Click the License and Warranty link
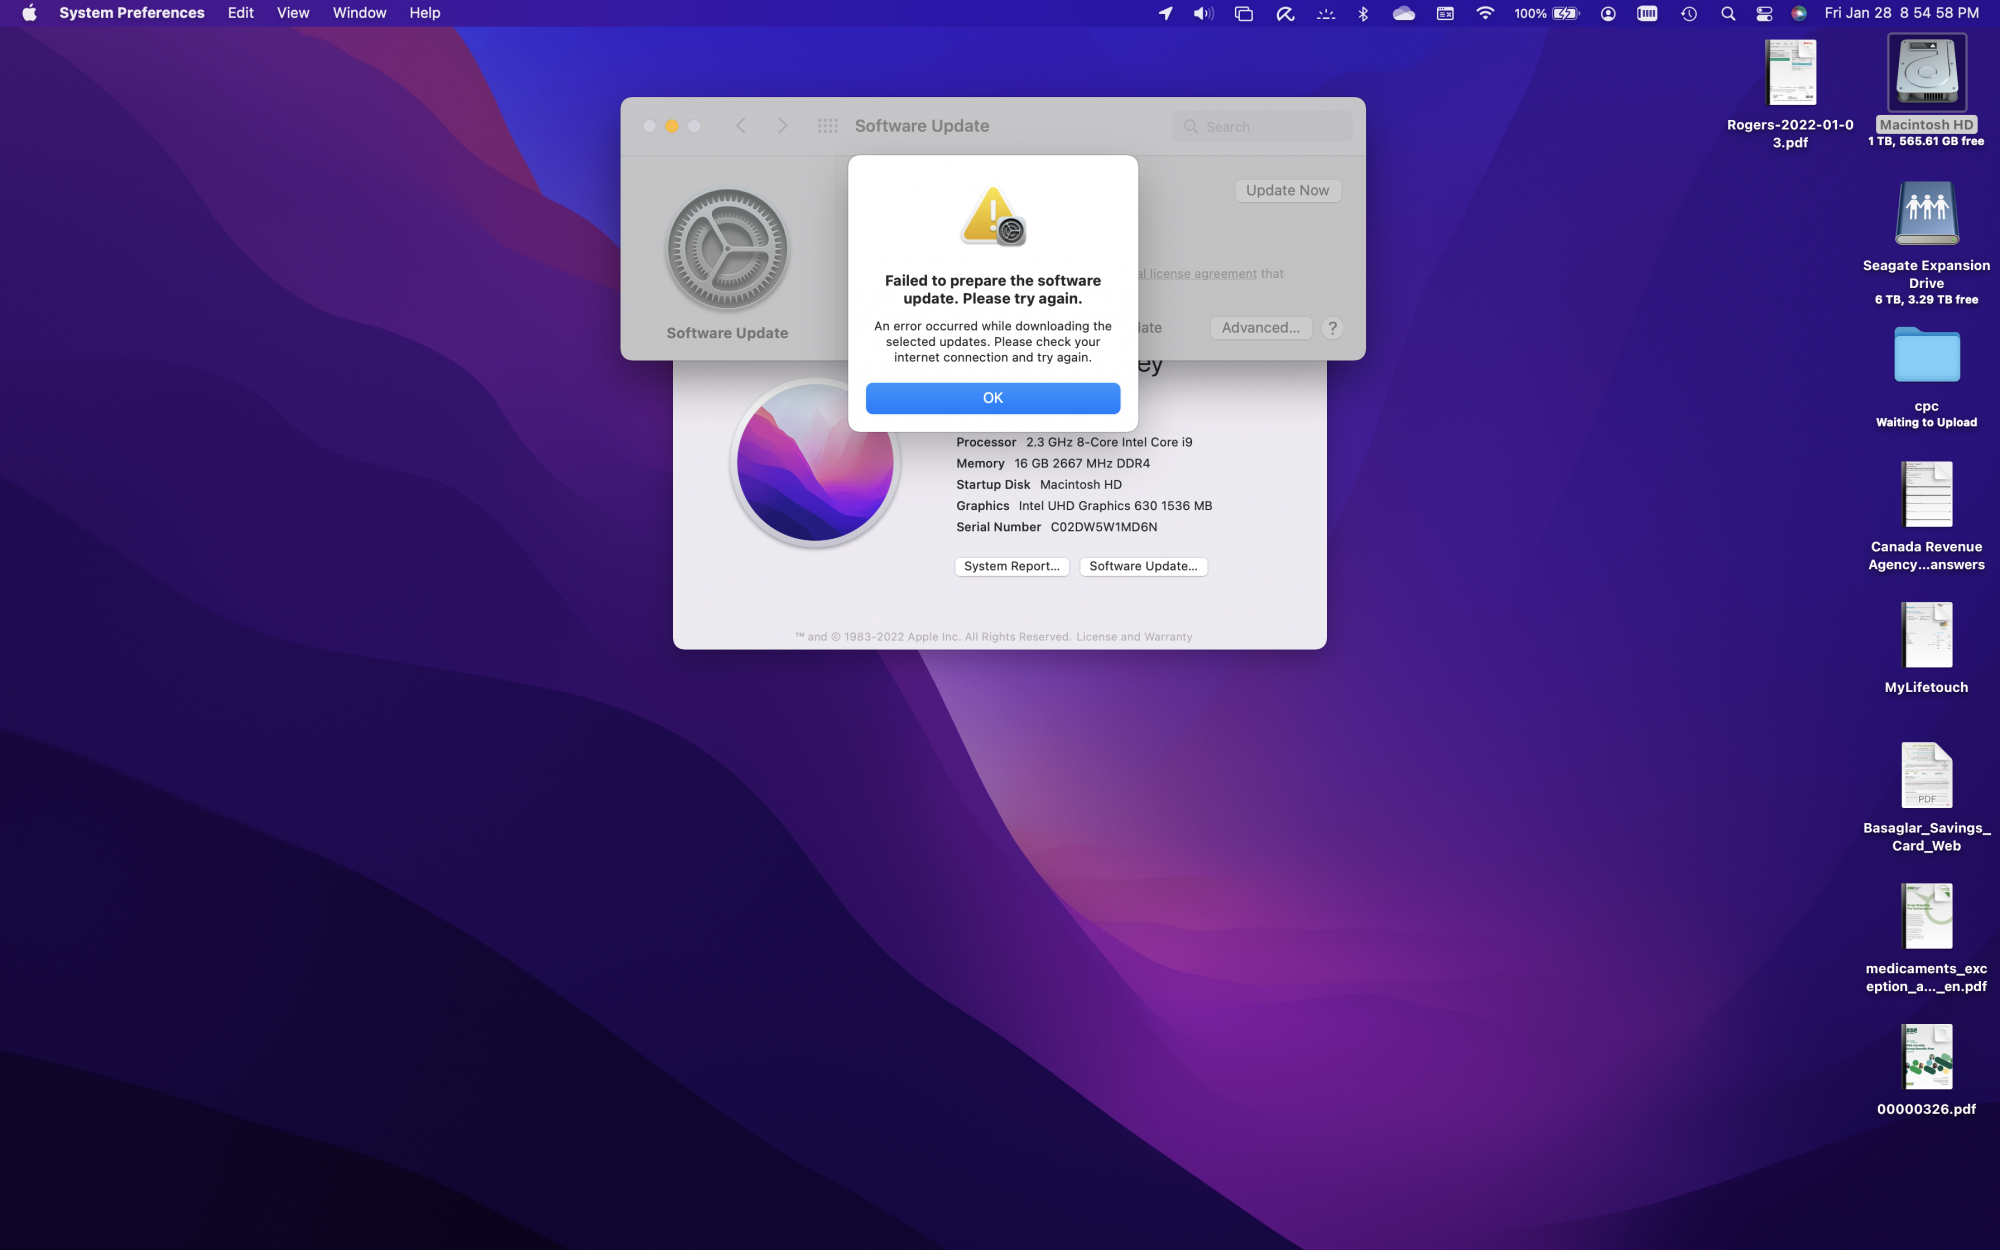 click(x=1134, y=637)
